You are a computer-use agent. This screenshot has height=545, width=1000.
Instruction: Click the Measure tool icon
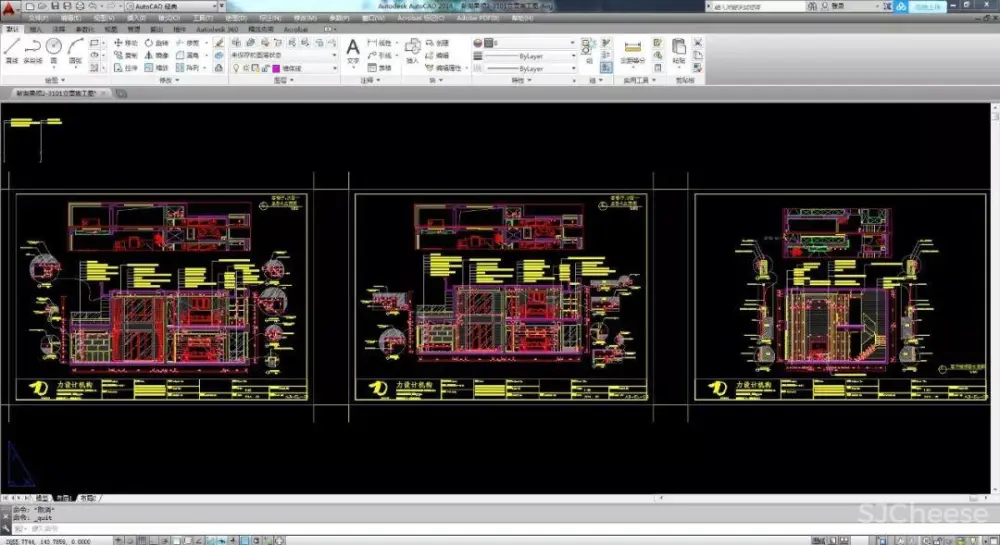[x=631, y=48]
